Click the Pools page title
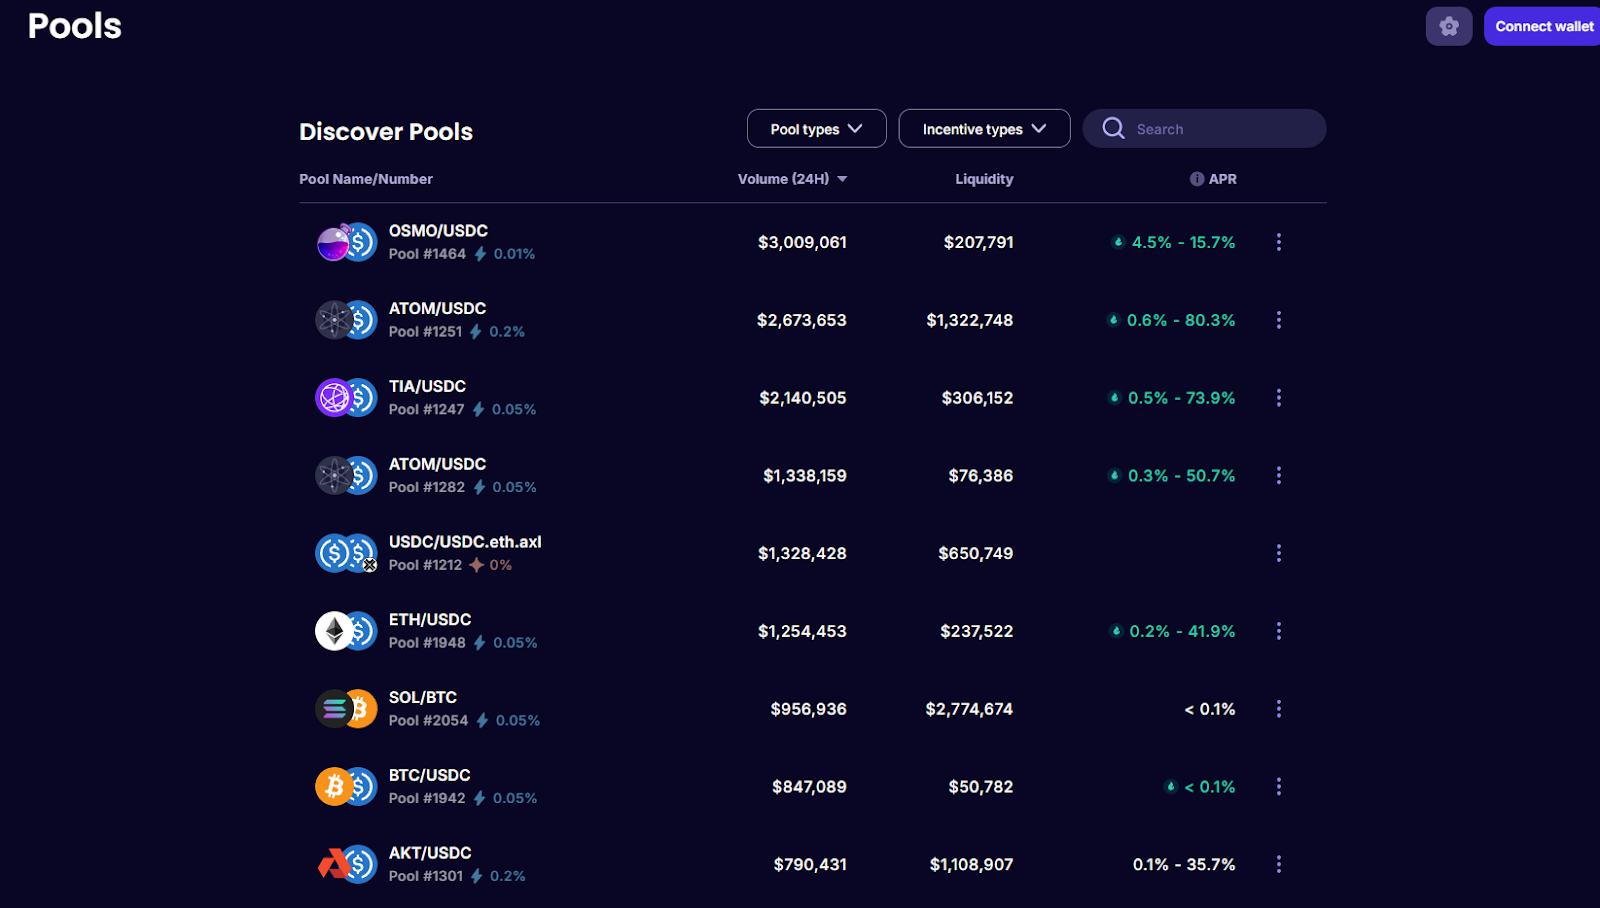The image size is (1600, 908). click(x=75, y=26)
